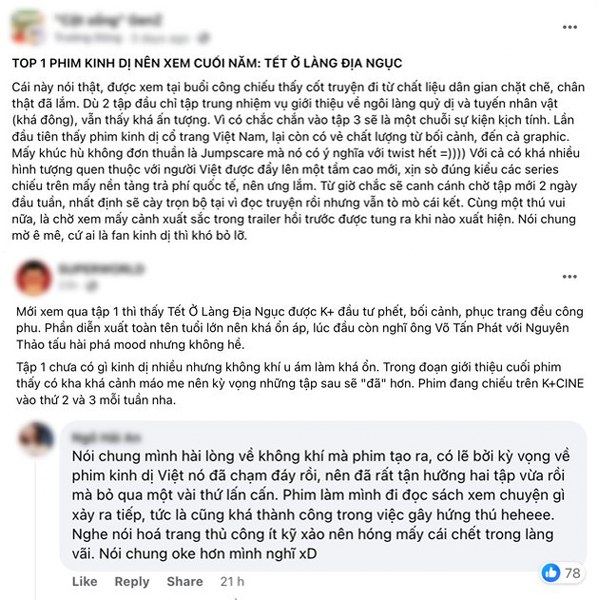Open the first post's blurred author name
The width and height of the screenshot is (597, 600).
[x=108, y=20]
